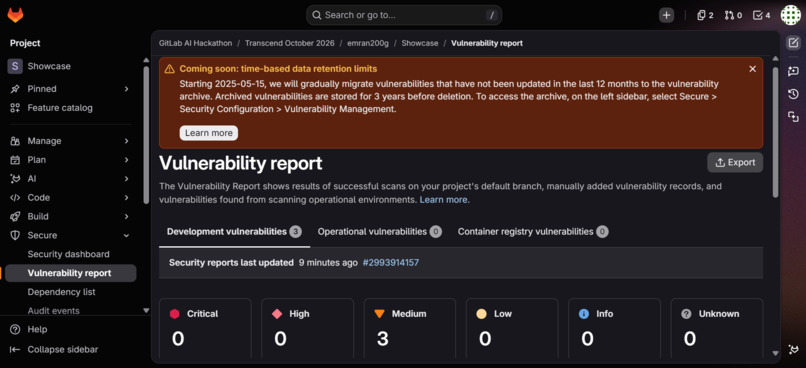Viewport: 806px width, 368px height.
Task: Open Showcase project in sidebar
Action: 49,66
